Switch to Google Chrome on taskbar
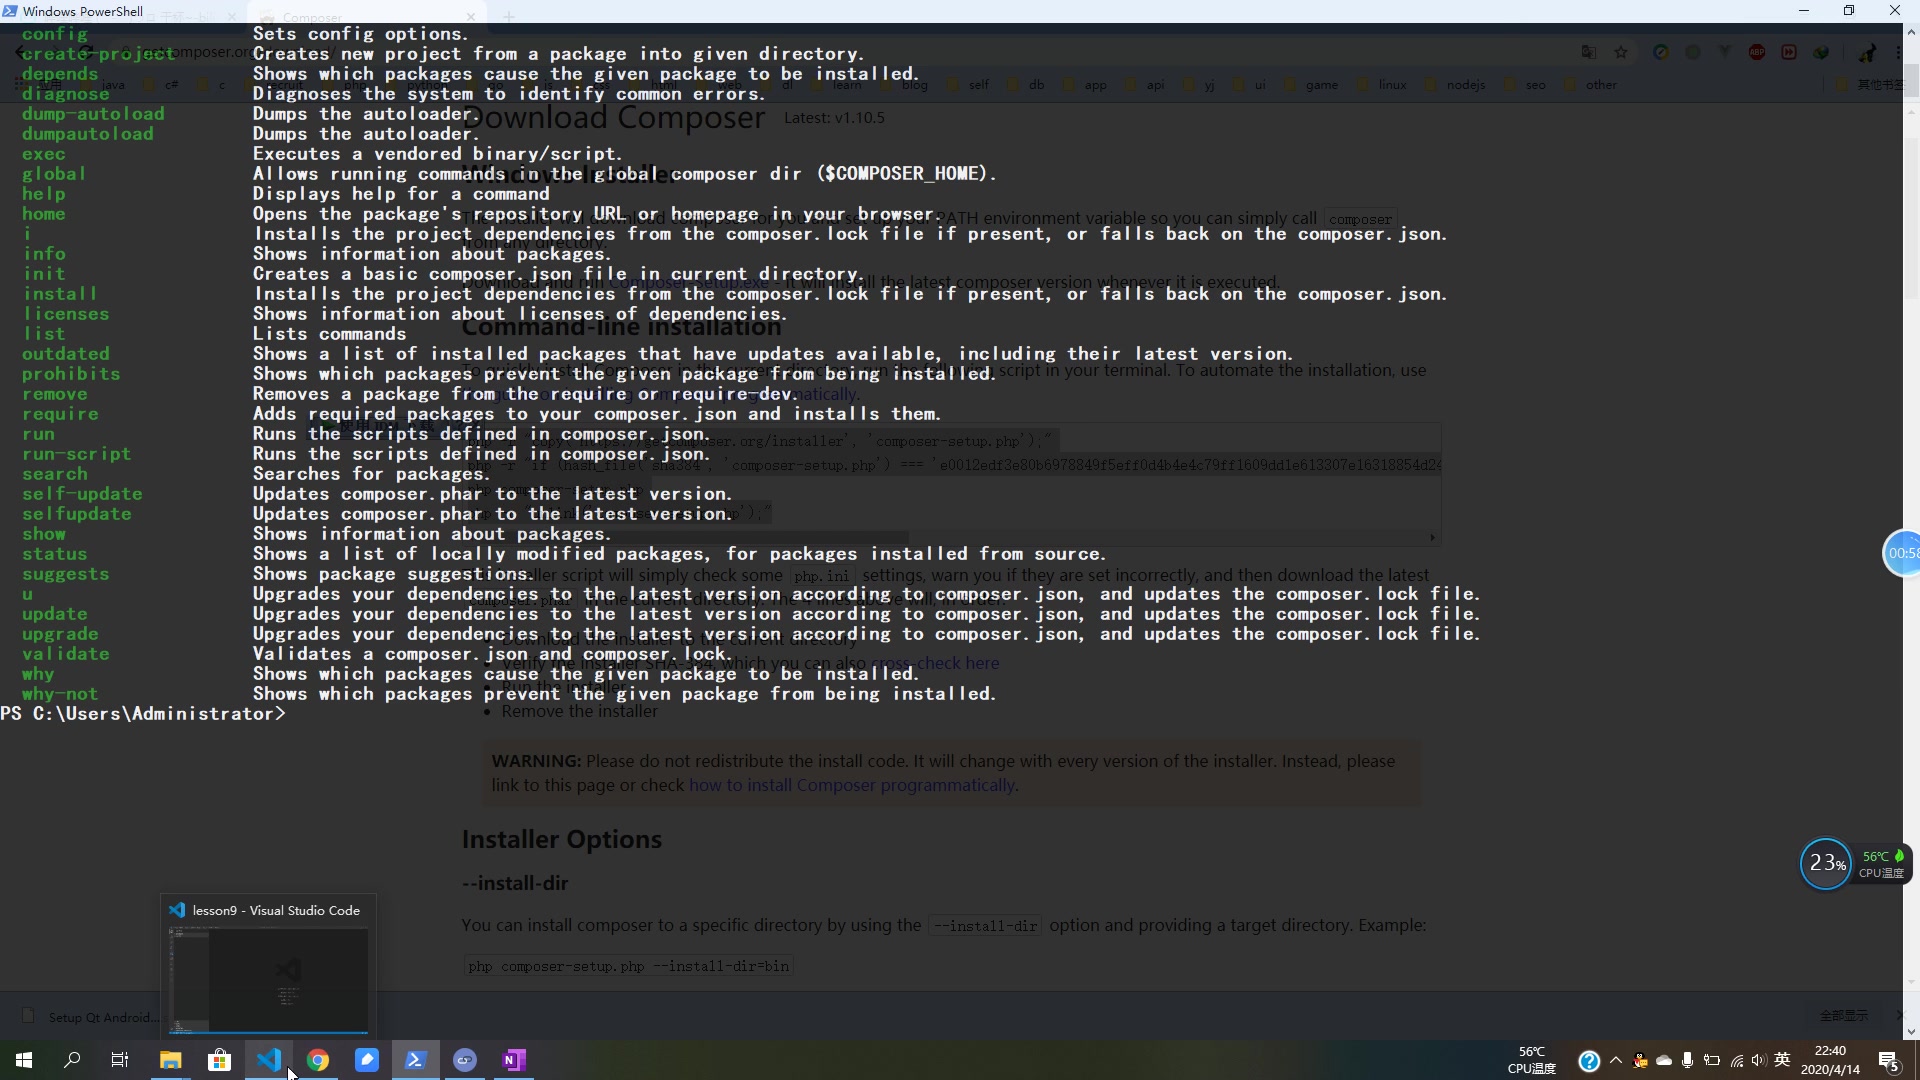Viewport: 1920px width, 1080px height. [318, 1060]
